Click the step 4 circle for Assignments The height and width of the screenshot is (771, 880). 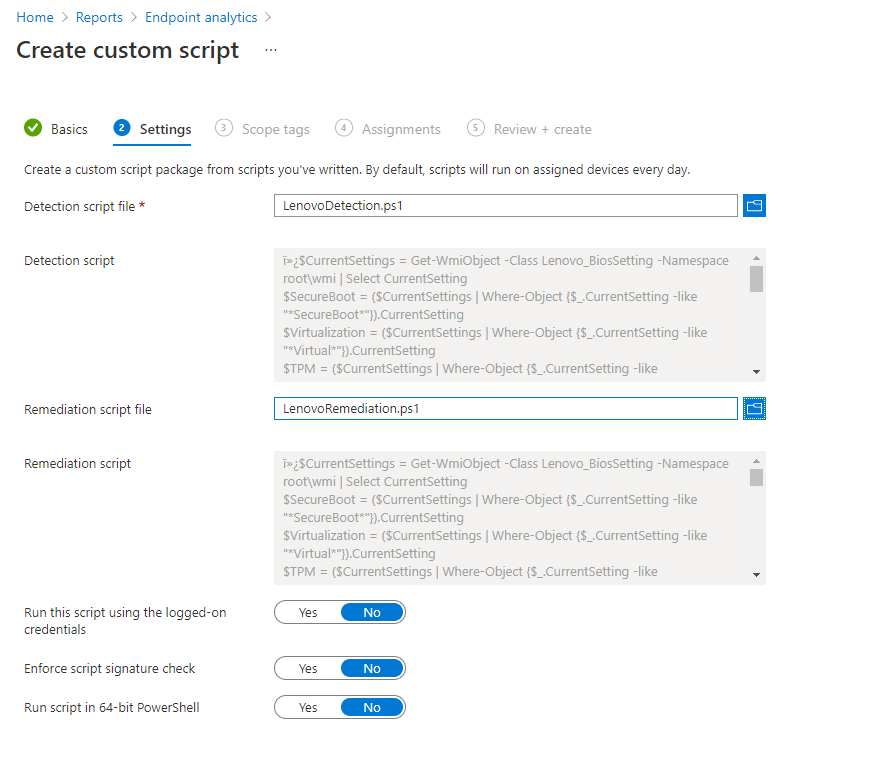[343, 128]
